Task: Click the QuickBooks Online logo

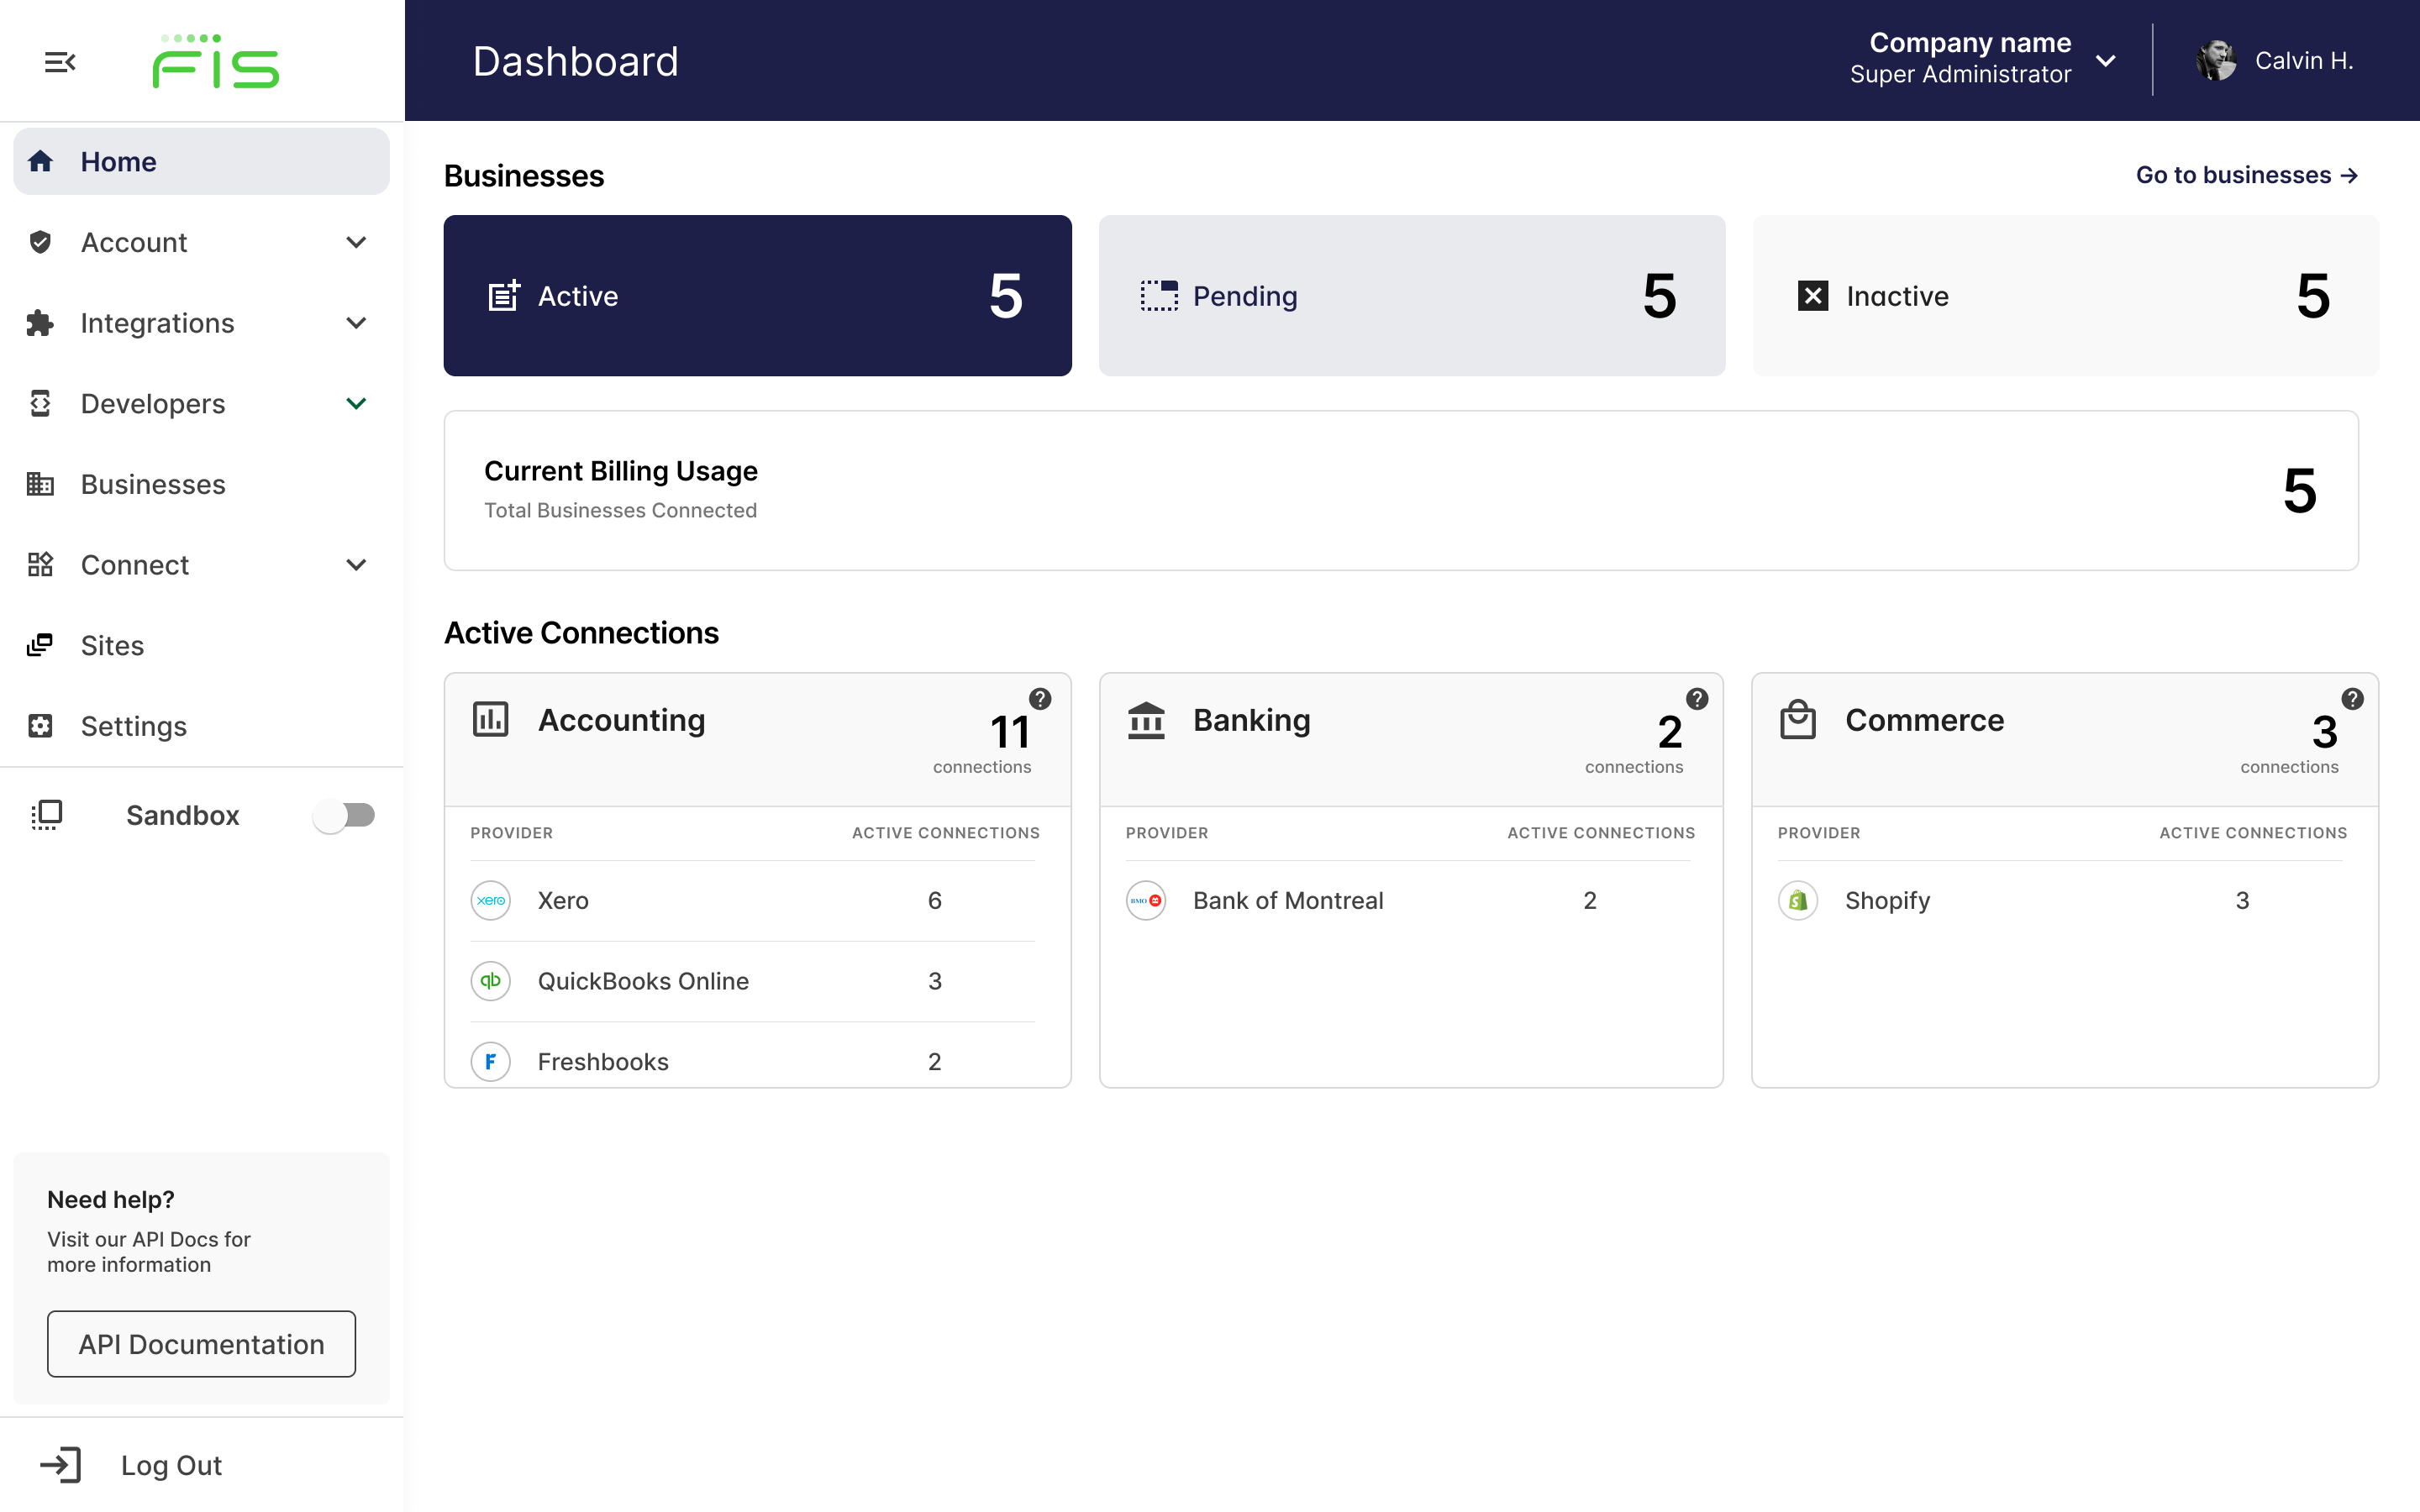Action: pyautogui.click(x=490, y=981)
